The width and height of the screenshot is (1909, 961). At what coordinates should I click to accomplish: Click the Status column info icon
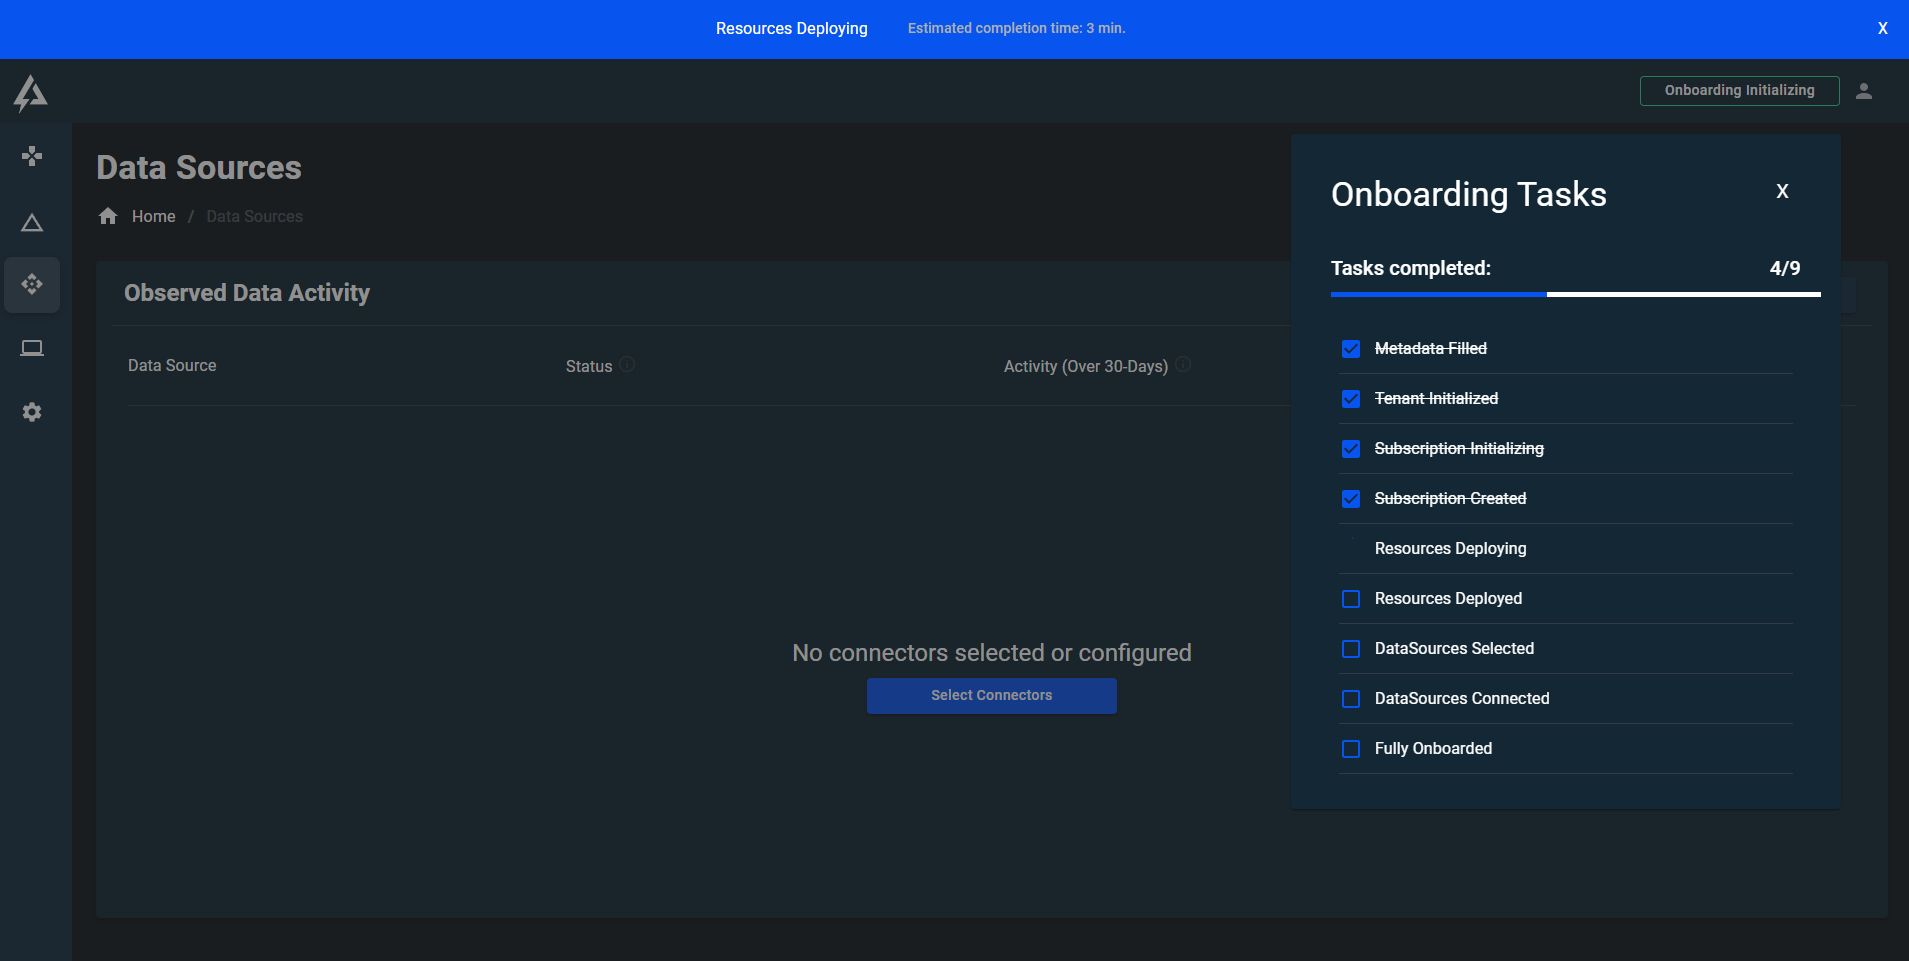tap(627, 364)
